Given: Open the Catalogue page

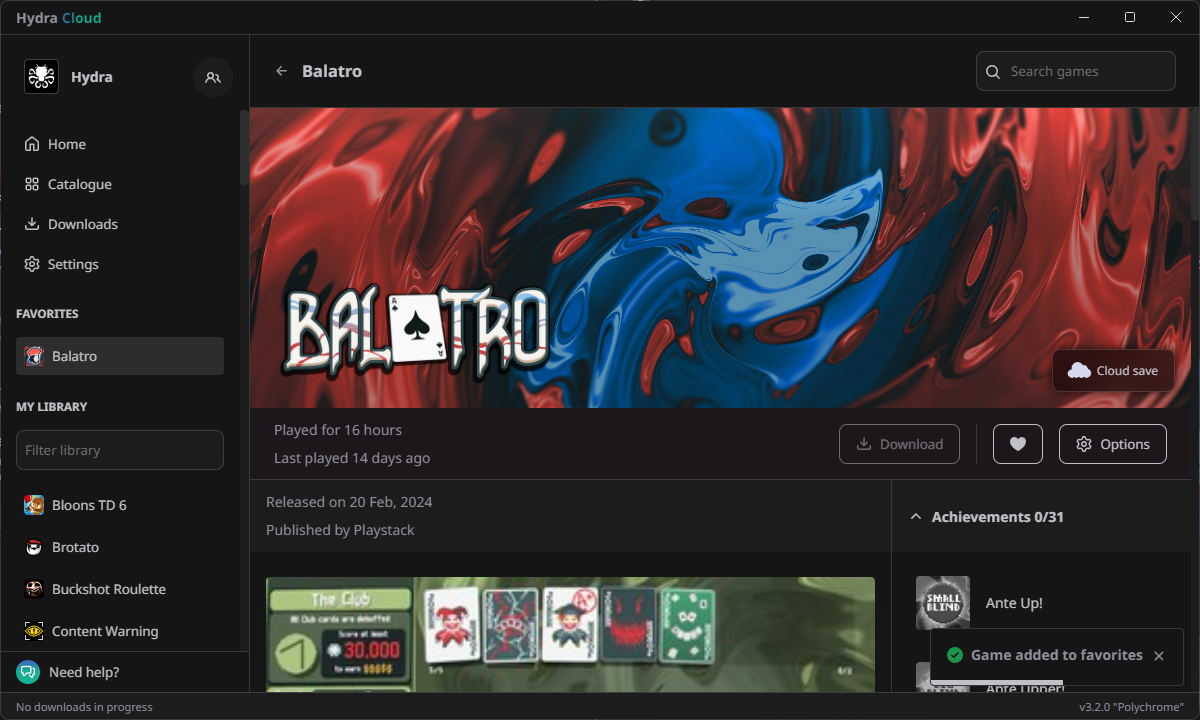Looking at the screenshot, I should [x=120, y=184].
